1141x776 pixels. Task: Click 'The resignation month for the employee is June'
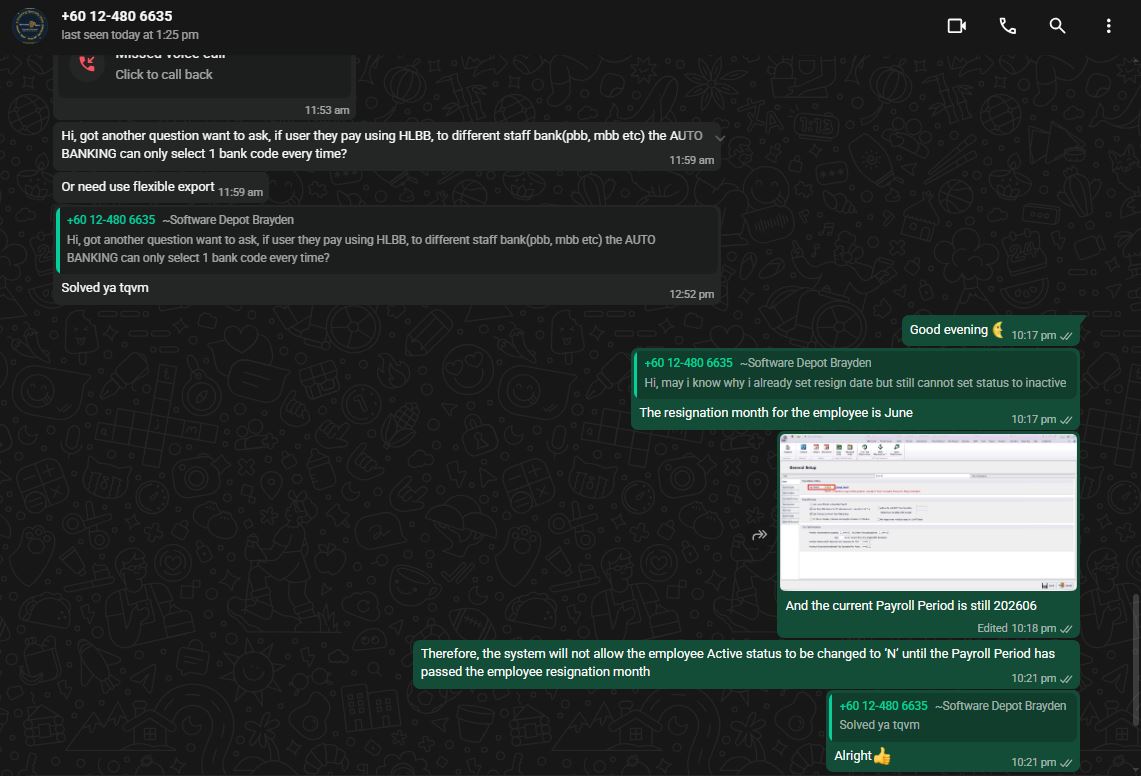776,413
